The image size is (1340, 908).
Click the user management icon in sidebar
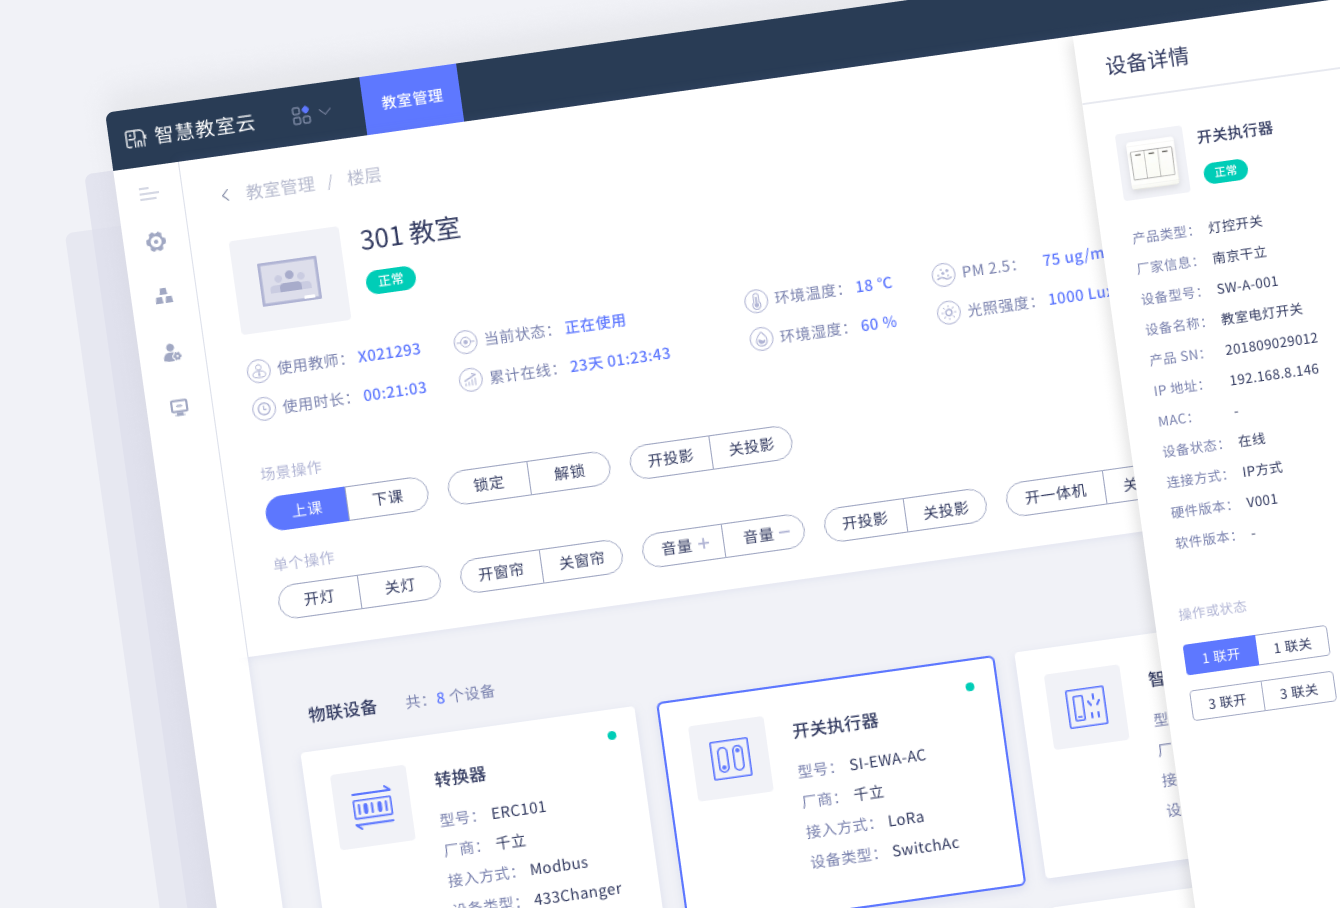(170, 354)
